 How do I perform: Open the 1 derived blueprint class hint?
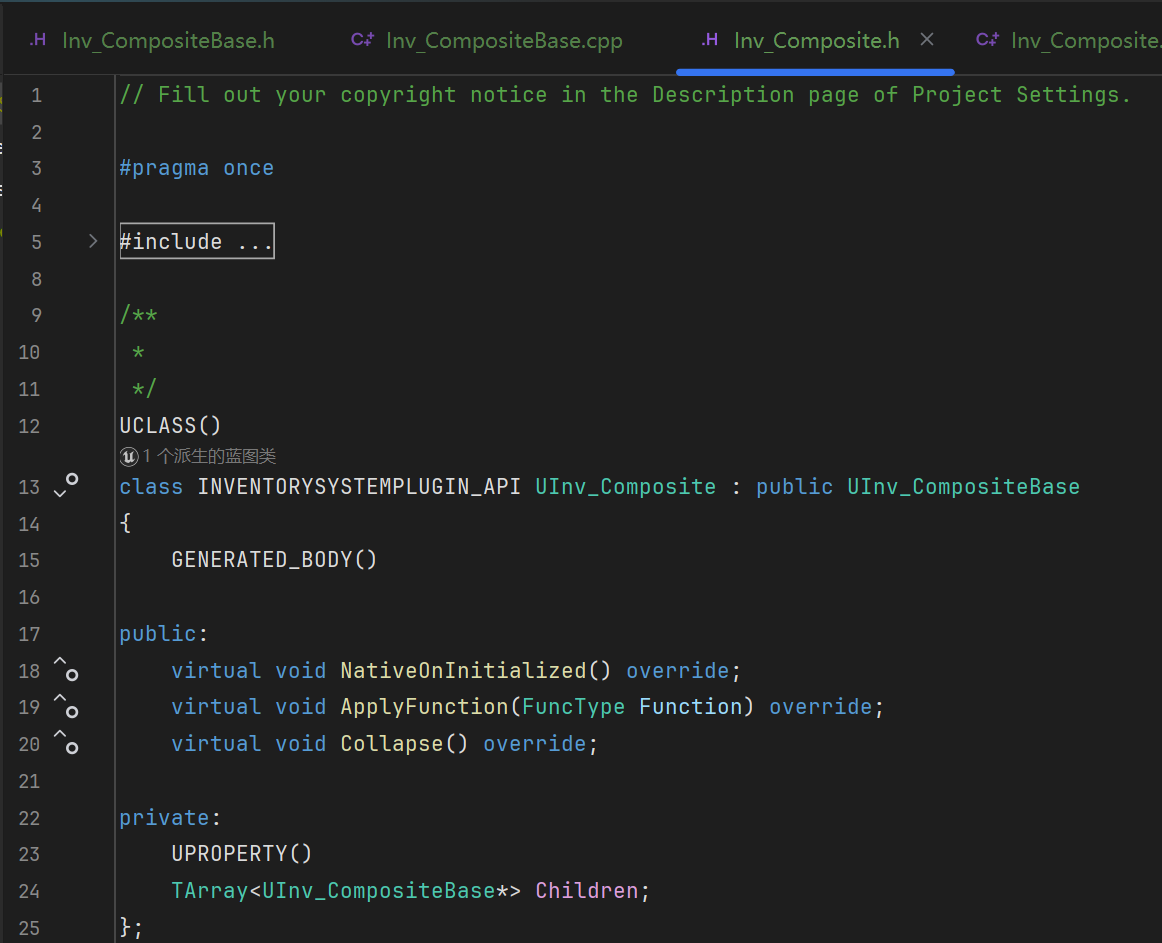pos(209,456)
